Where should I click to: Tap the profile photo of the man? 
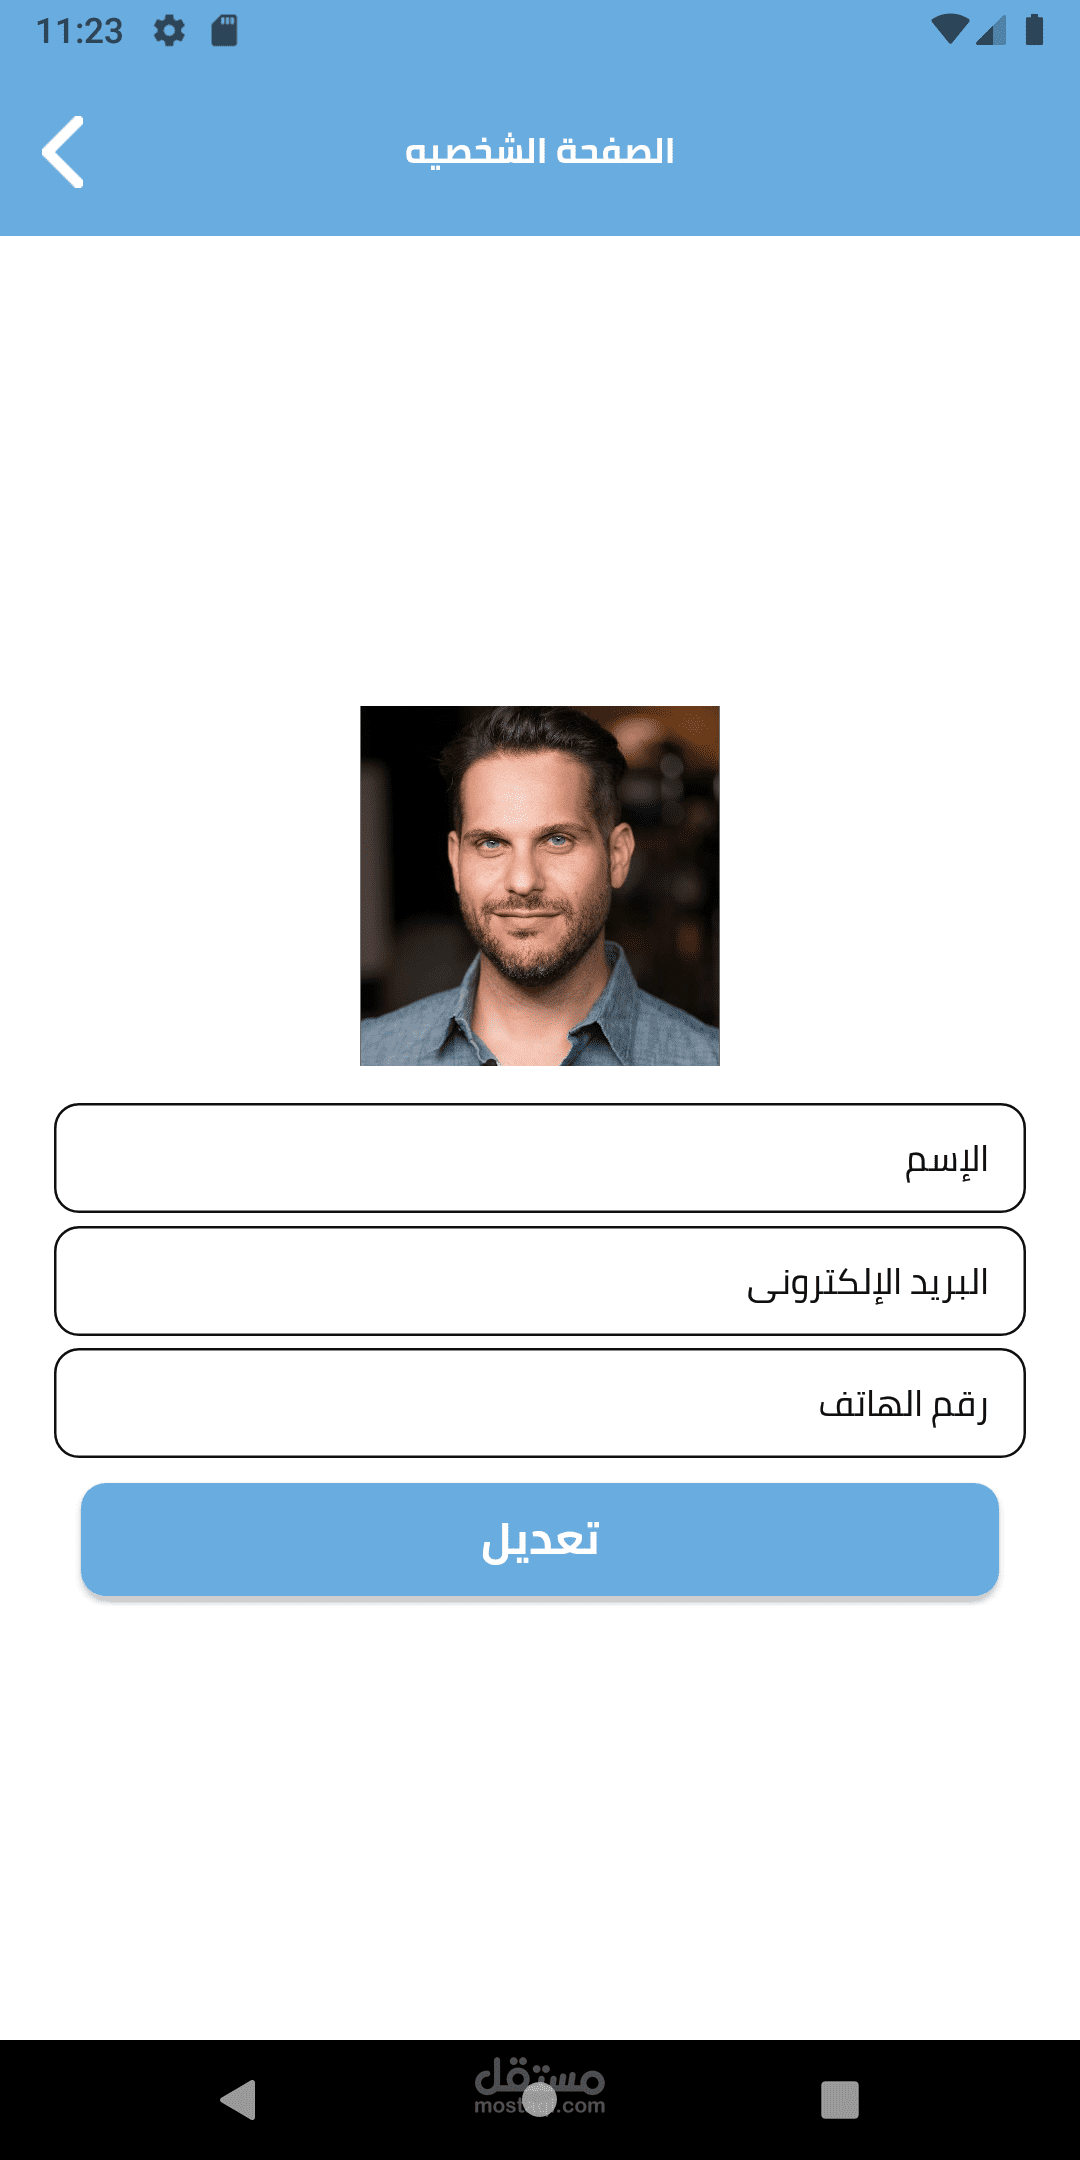[540, 886]
